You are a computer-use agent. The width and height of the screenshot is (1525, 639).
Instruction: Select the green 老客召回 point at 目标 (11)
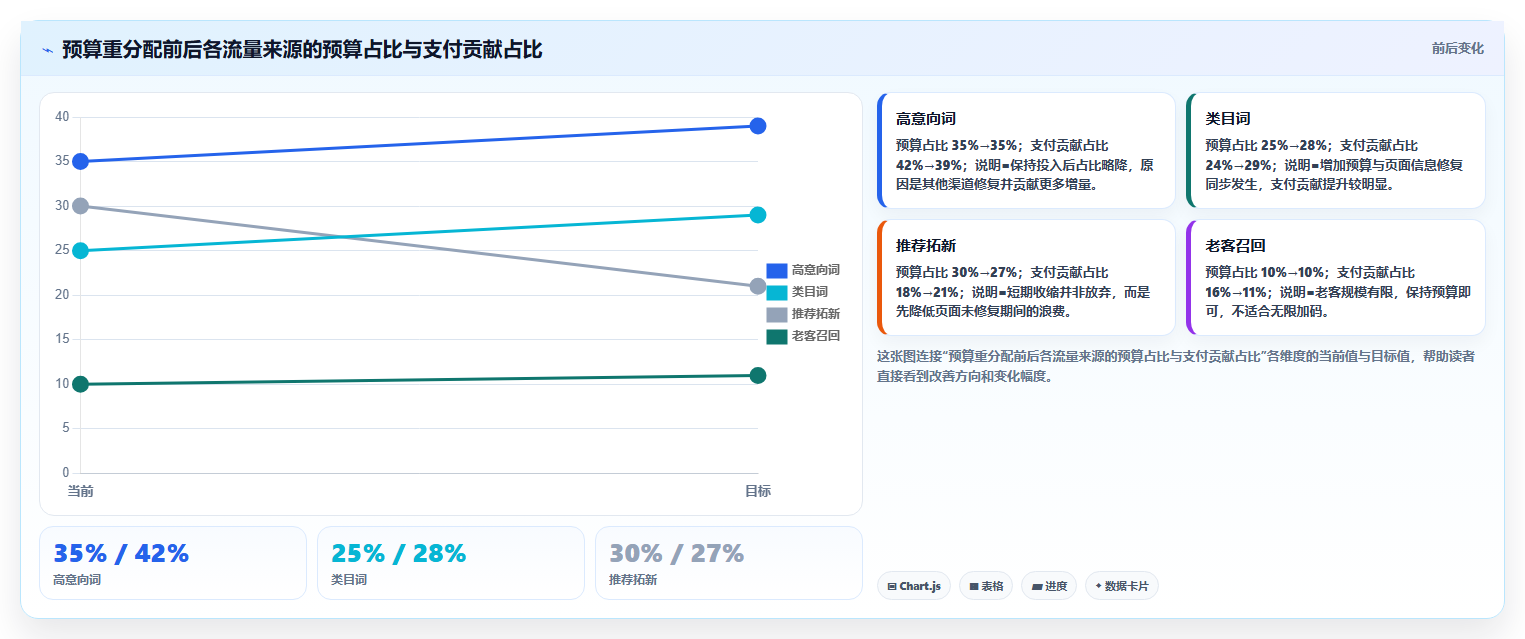758,375
